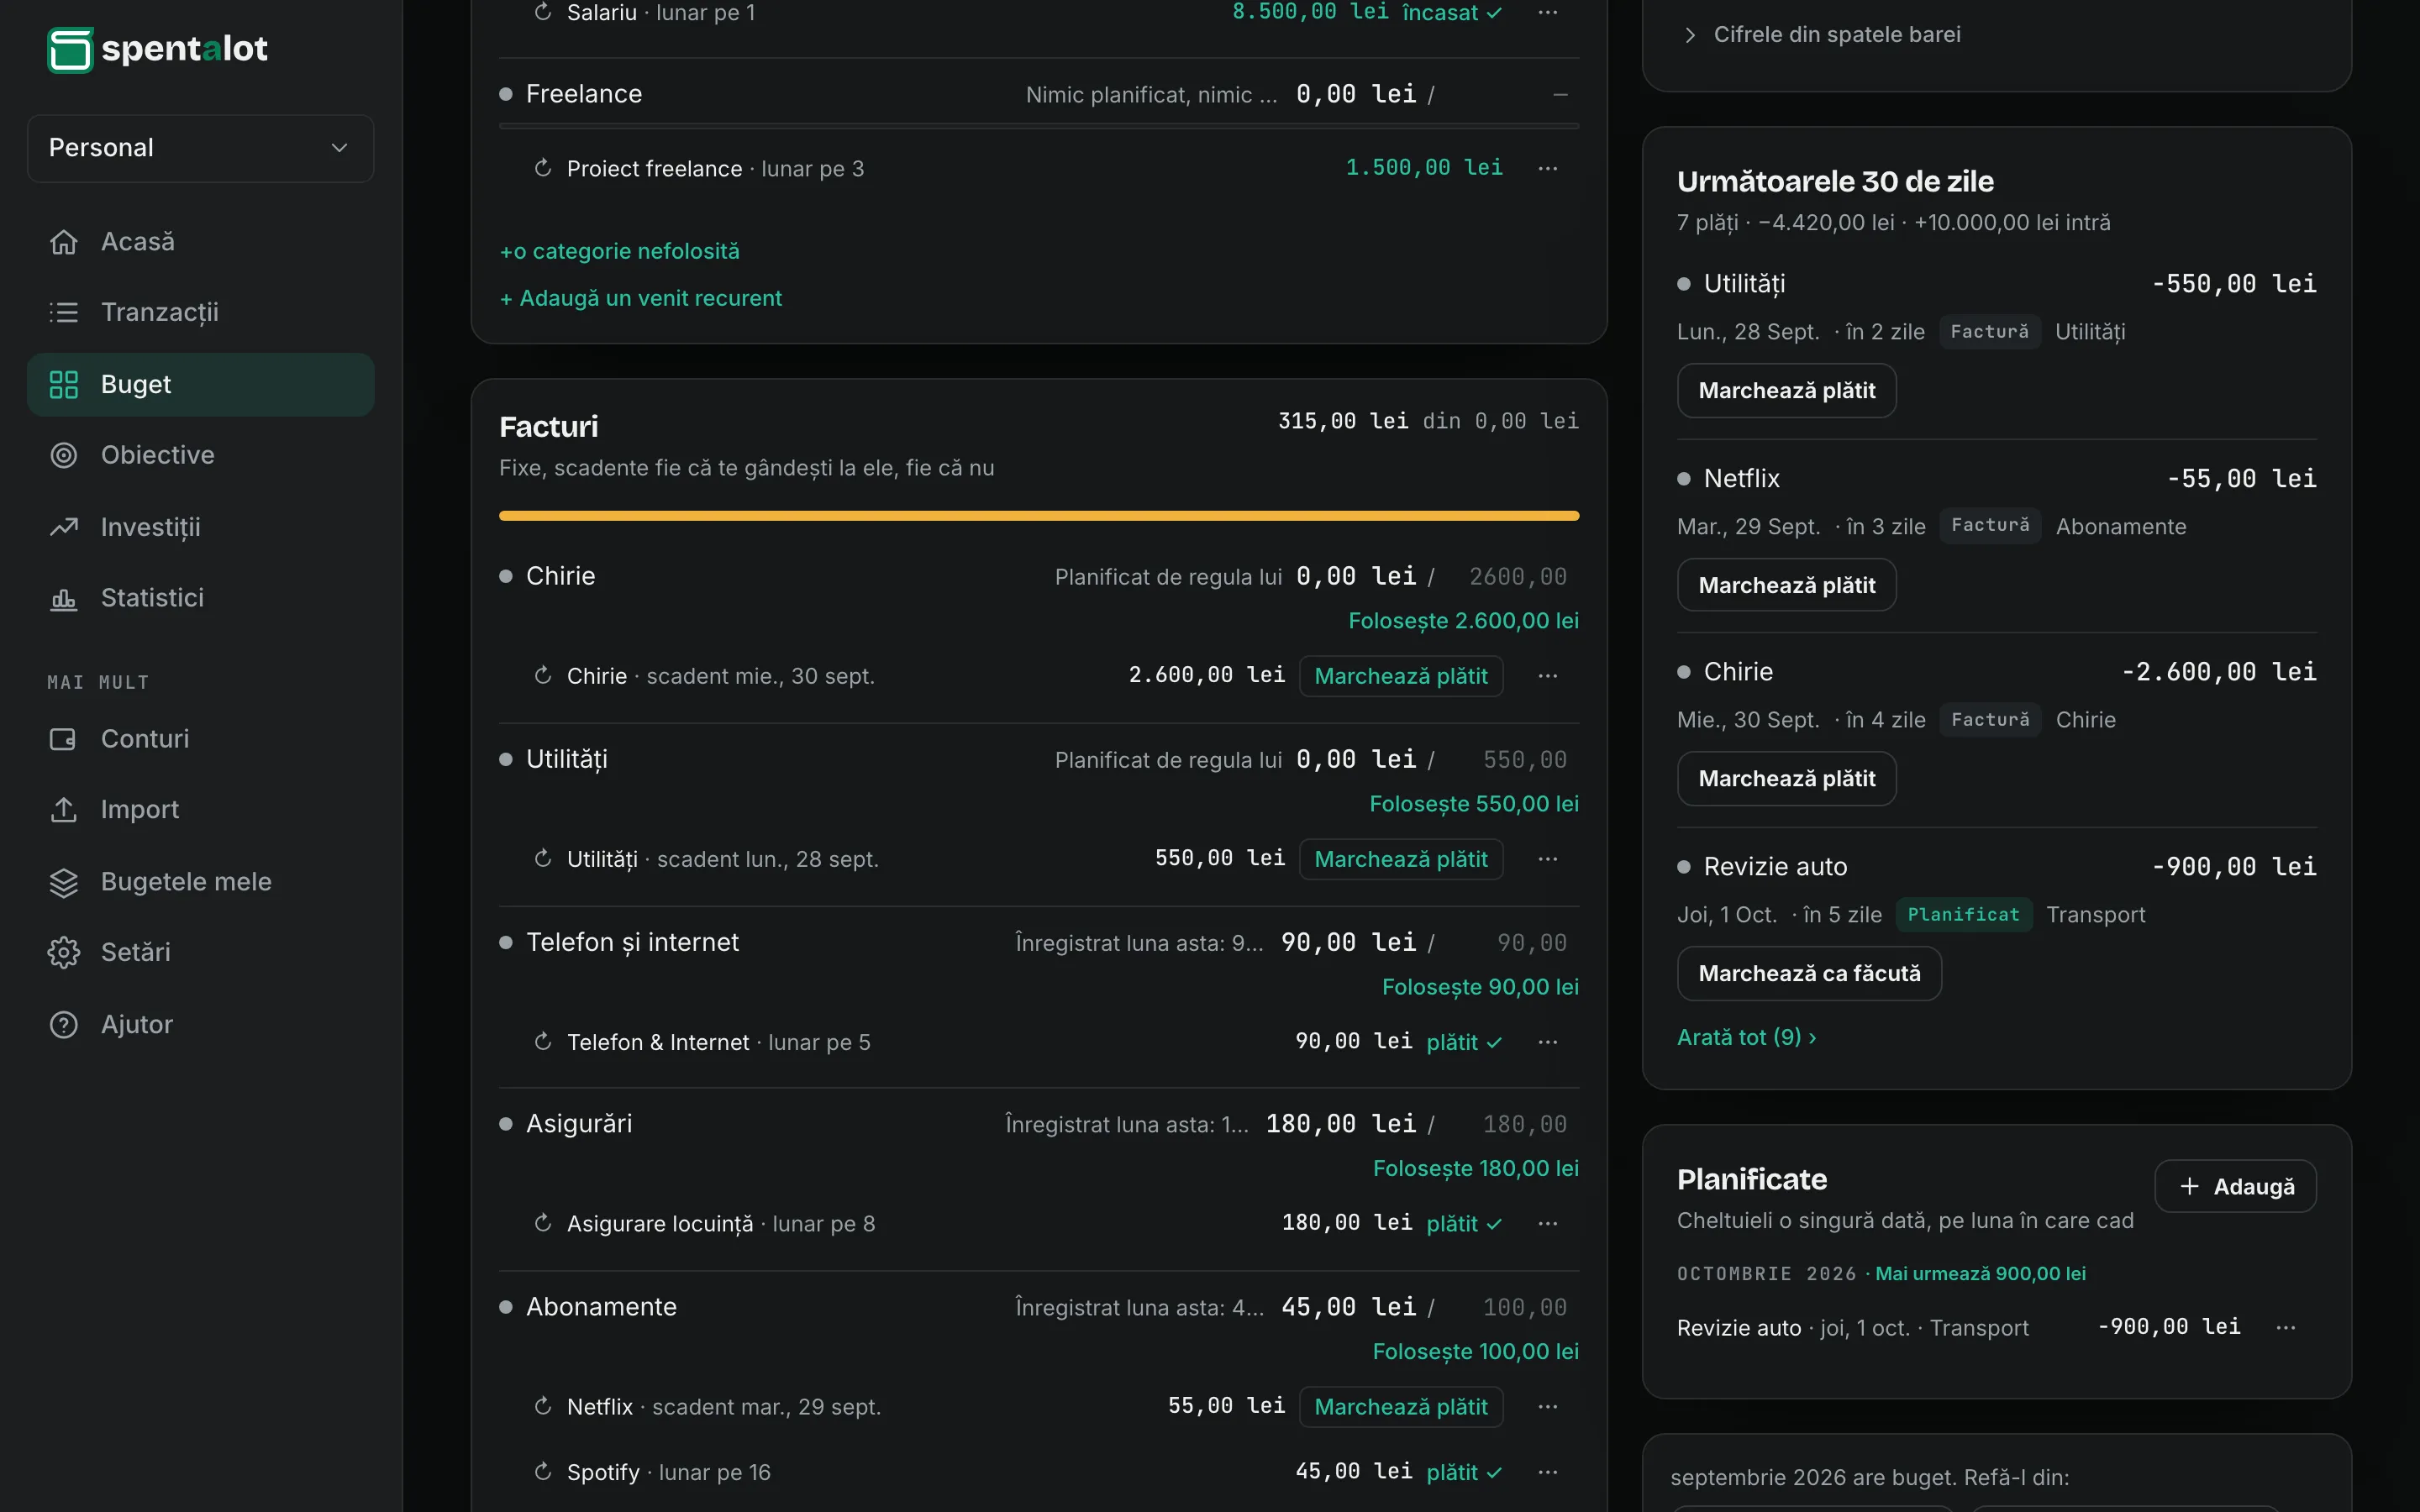Open options for Asigurare locuință row
The width and height of the screenshot is (2420, 1512).
point(1548,1223)
